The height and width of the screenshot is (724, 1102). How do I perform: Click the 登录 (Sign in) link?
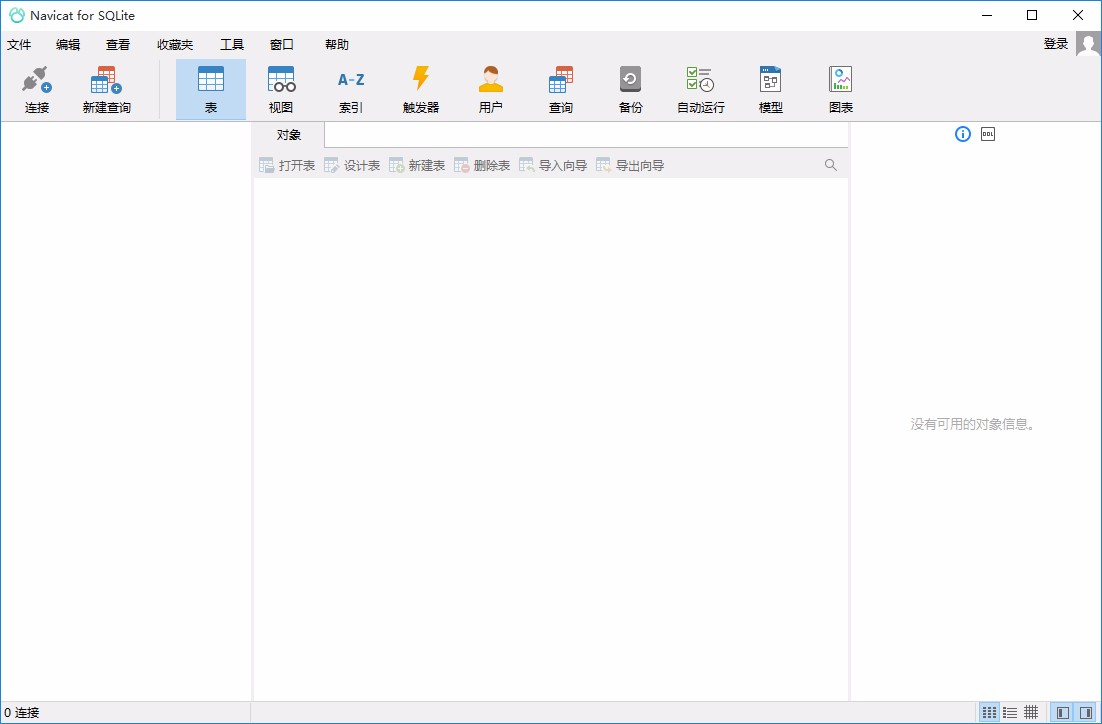1056,44
